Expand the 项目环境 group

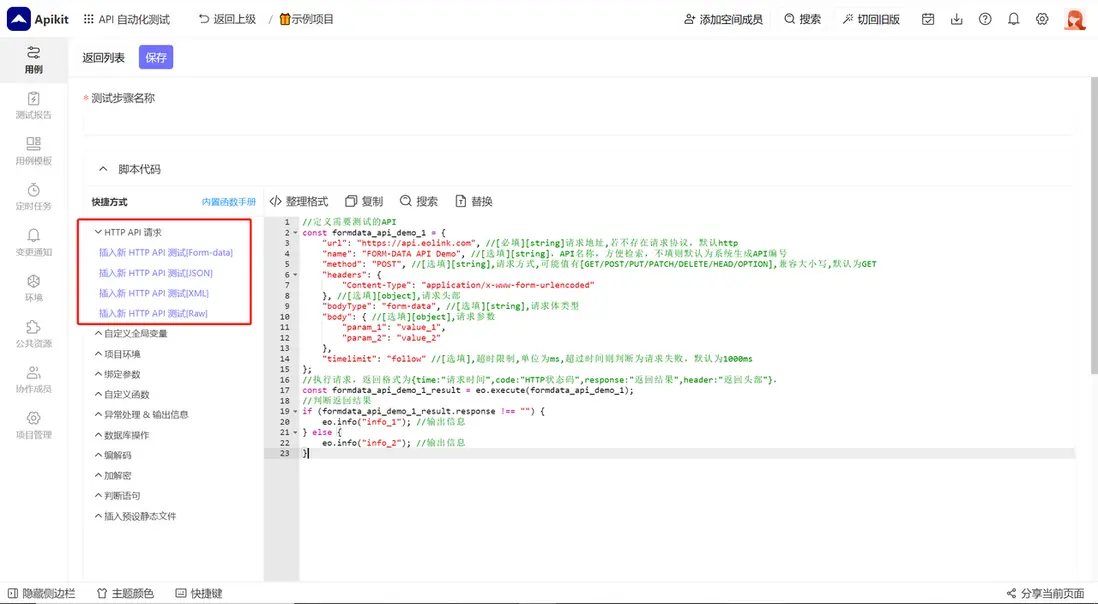(x=118, y=354)
